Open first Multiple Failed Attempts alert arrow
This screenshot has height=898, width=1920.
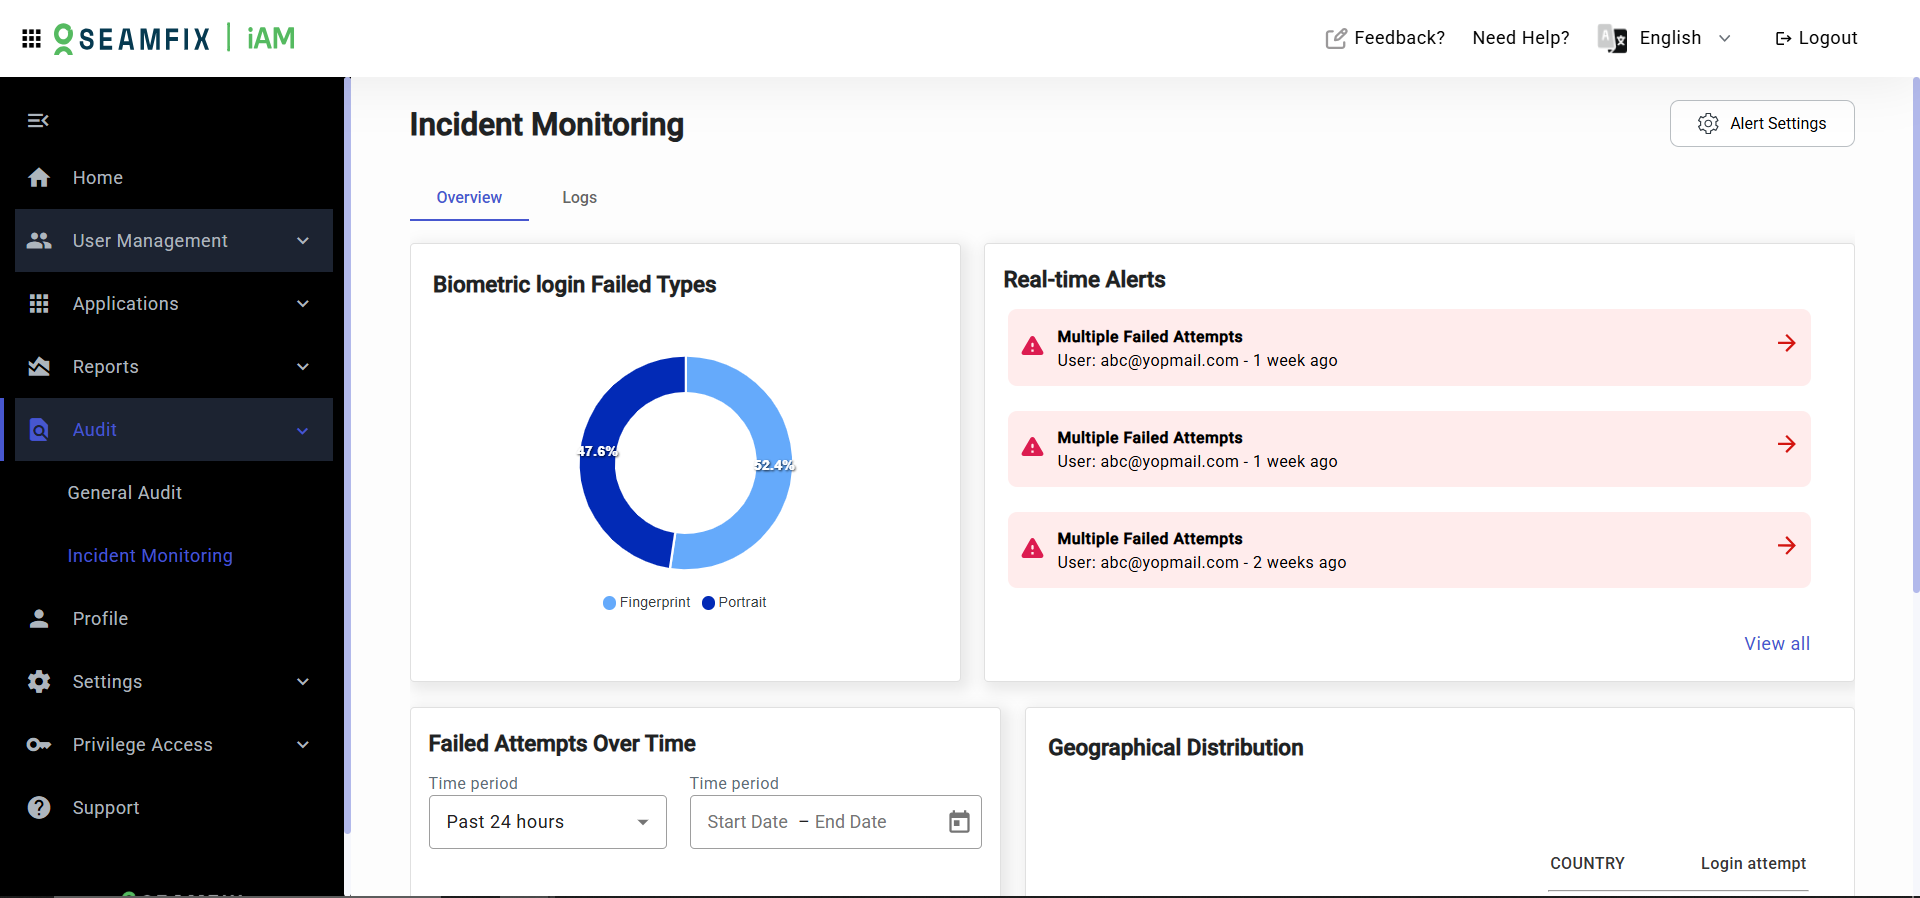(1787, 343)
